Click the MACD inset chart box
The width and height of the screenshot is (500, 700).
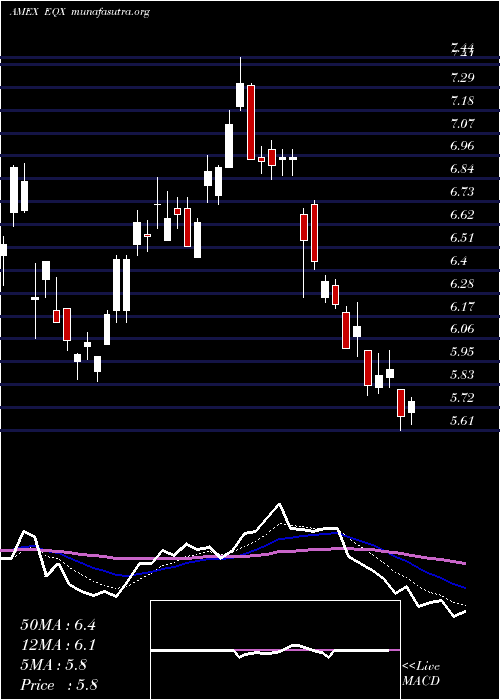tap(275, 650)
